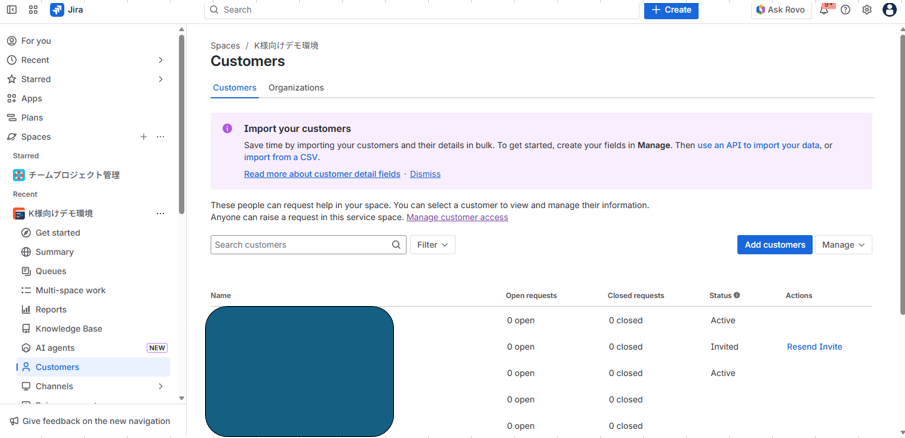905x438 pixels.
Task: Click the Invited status text
Action: pyautogui.click(x=724, y=347)
